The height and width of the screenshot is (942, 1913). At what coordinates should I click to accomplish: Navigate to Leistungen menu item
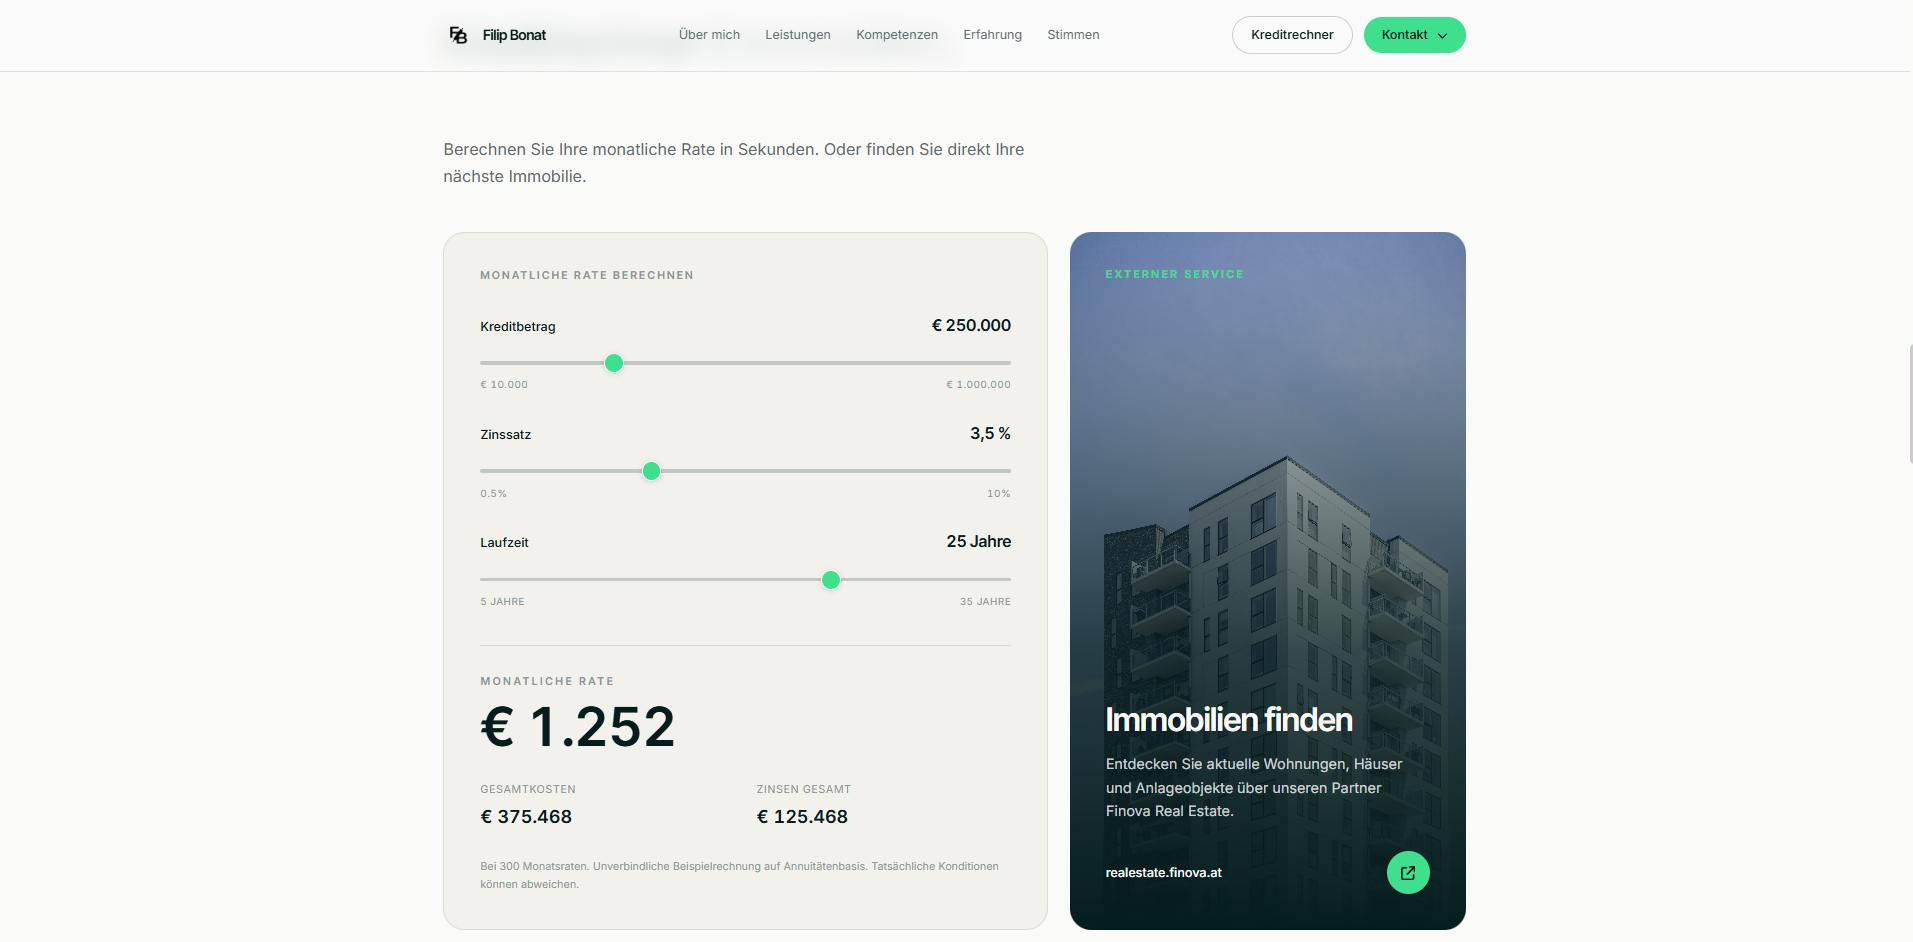pos(798,35)
